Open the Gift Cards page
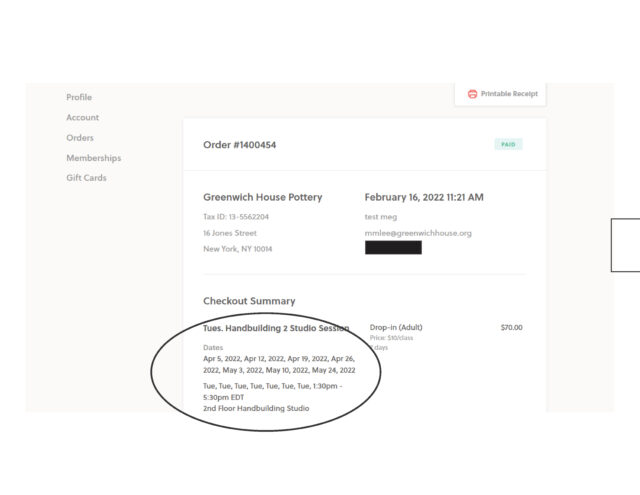The width and height of the screenshot is (640, 495). point(86,178)
